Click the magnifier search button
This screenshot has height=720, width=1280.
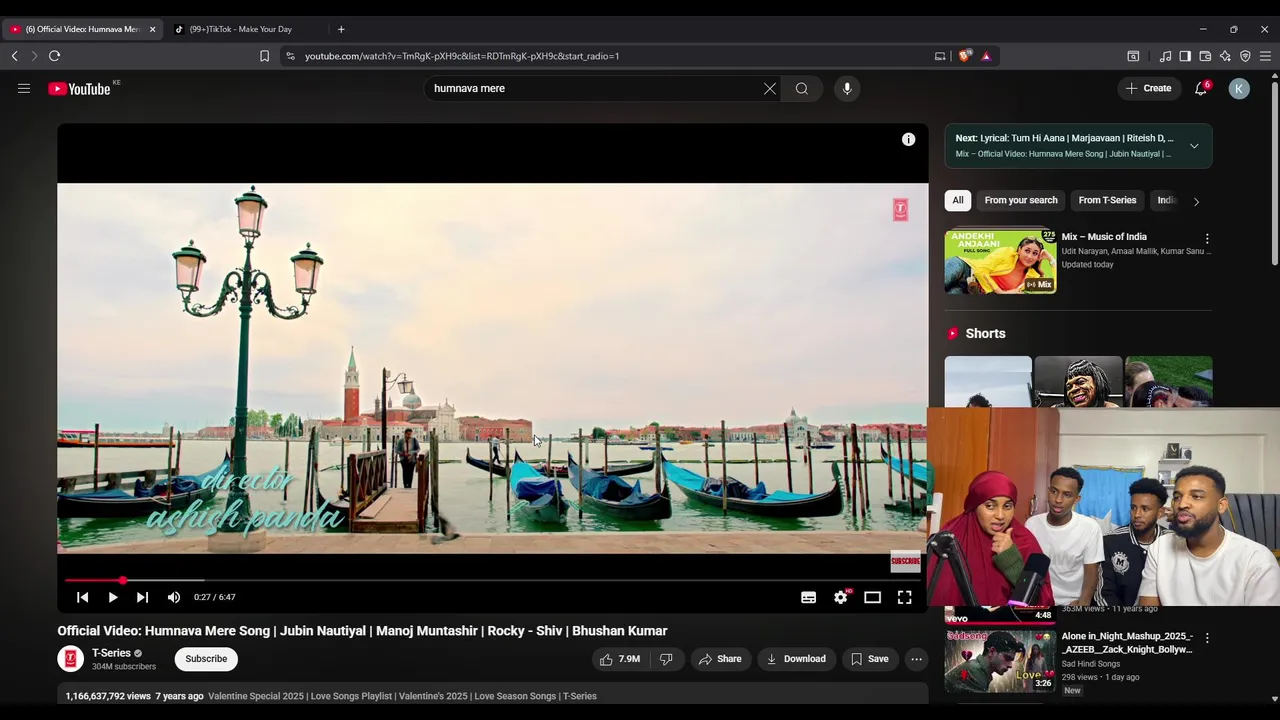pyautogui.click(x=802, y=89)
